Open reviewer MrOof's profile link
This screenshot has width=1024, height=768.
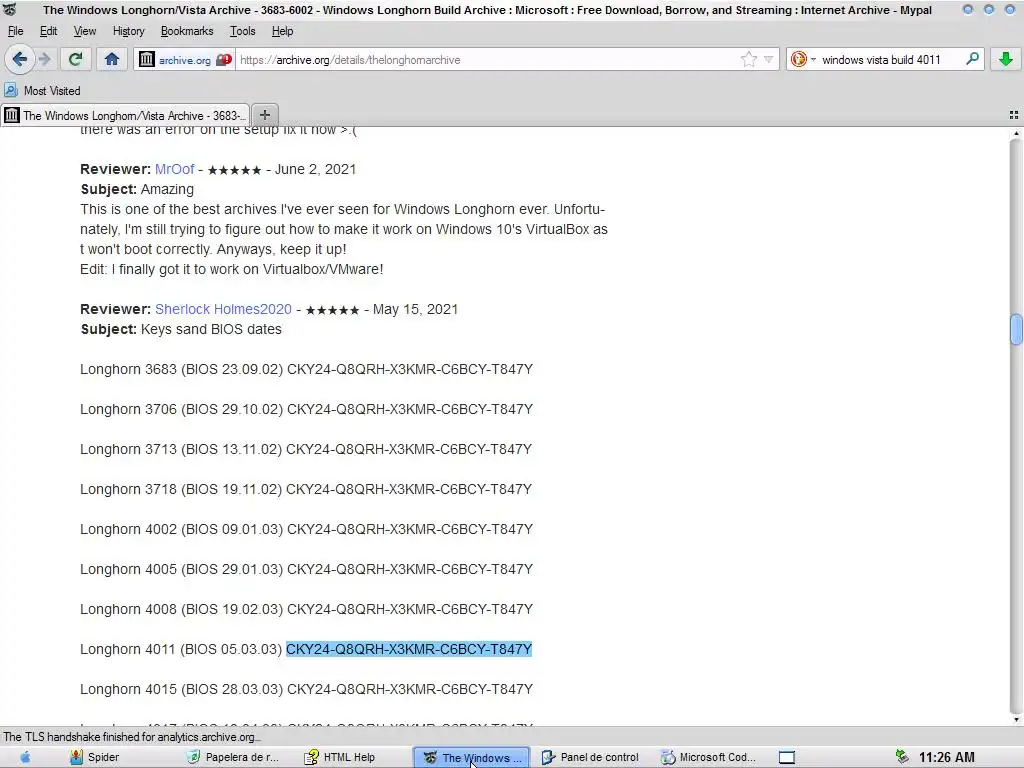pyautogui.click(x=174, y=169)
